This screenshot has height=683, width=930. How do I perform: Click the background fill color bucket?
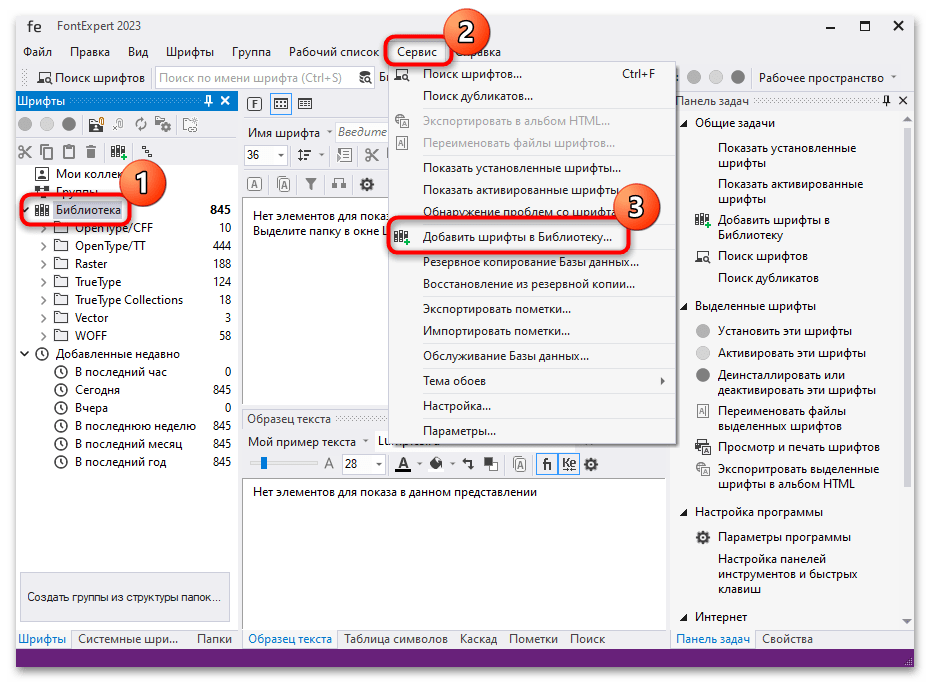coord(436,464)
